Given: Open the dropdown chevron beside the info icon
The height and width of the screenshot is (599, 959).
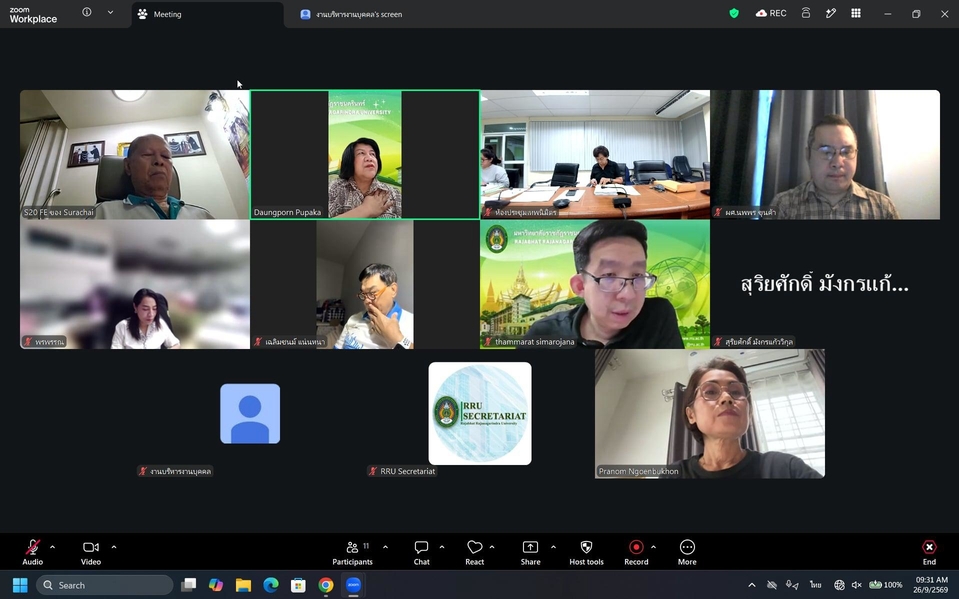Looking at the screenshot, I should [x=110, y=12].
